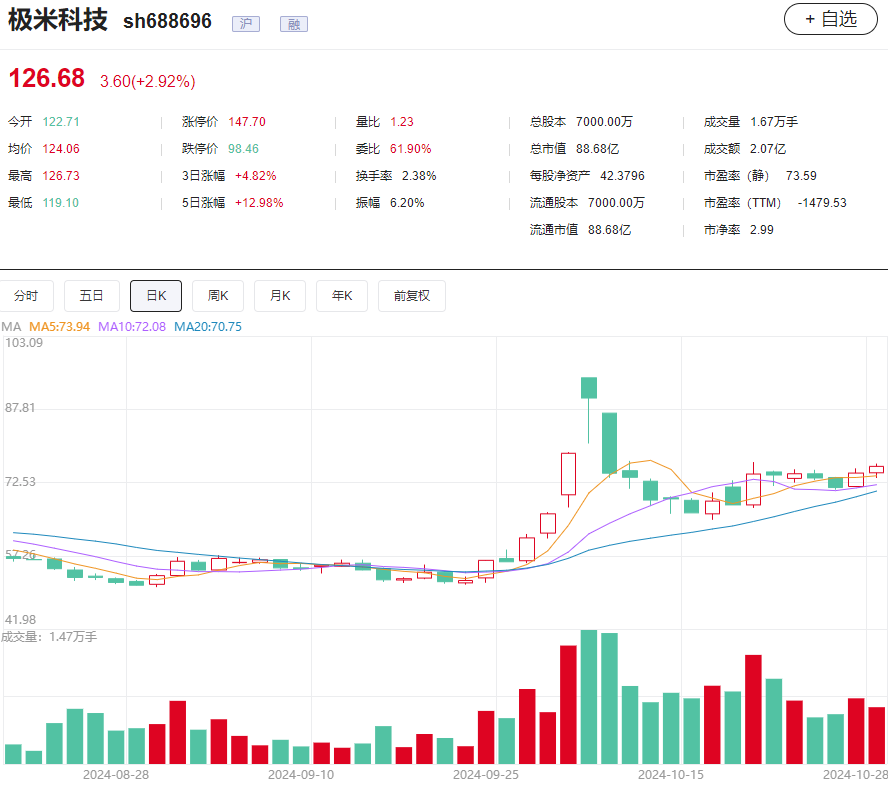Click the 总市值 value 88.68亿
This screenshot has width=895, height=788.
598,149
